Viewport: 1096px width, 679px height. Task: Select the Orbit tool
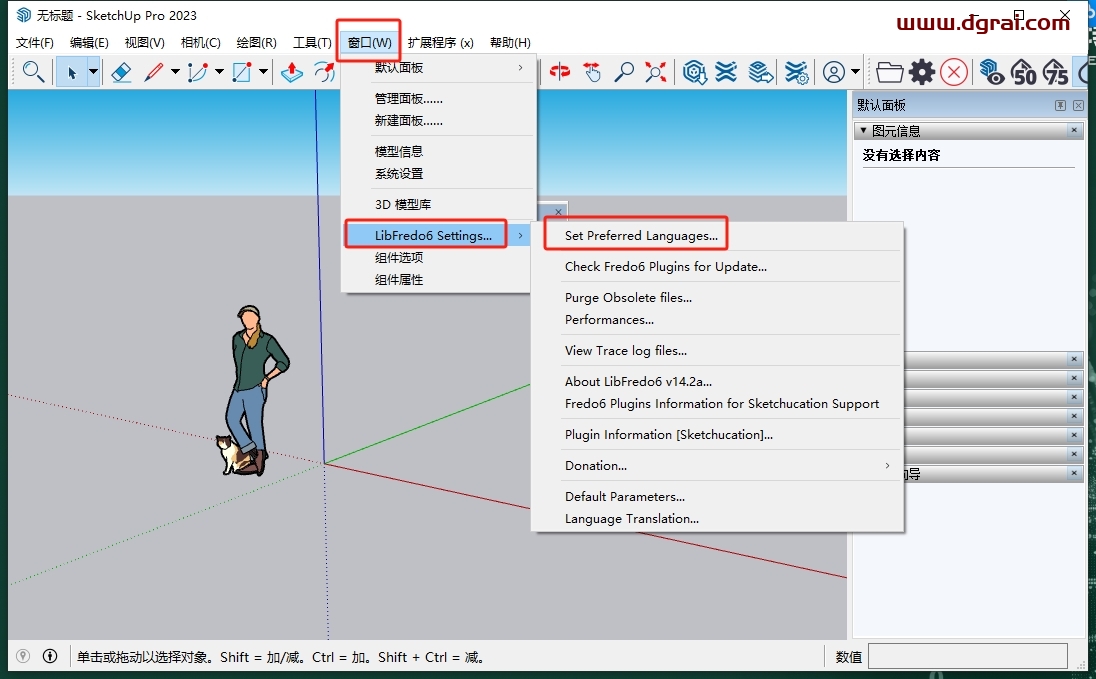[x=560, y=71]
